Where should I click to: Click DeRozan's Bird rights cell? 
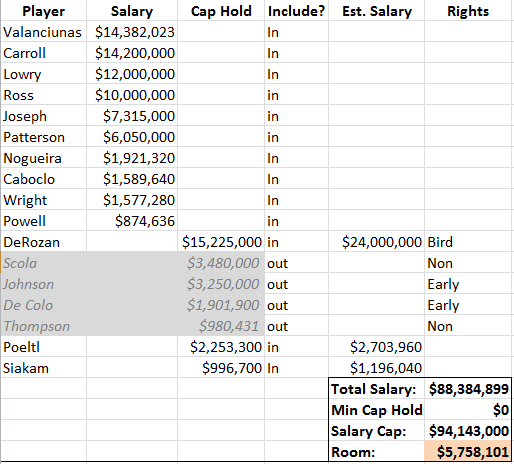[468, 242]
